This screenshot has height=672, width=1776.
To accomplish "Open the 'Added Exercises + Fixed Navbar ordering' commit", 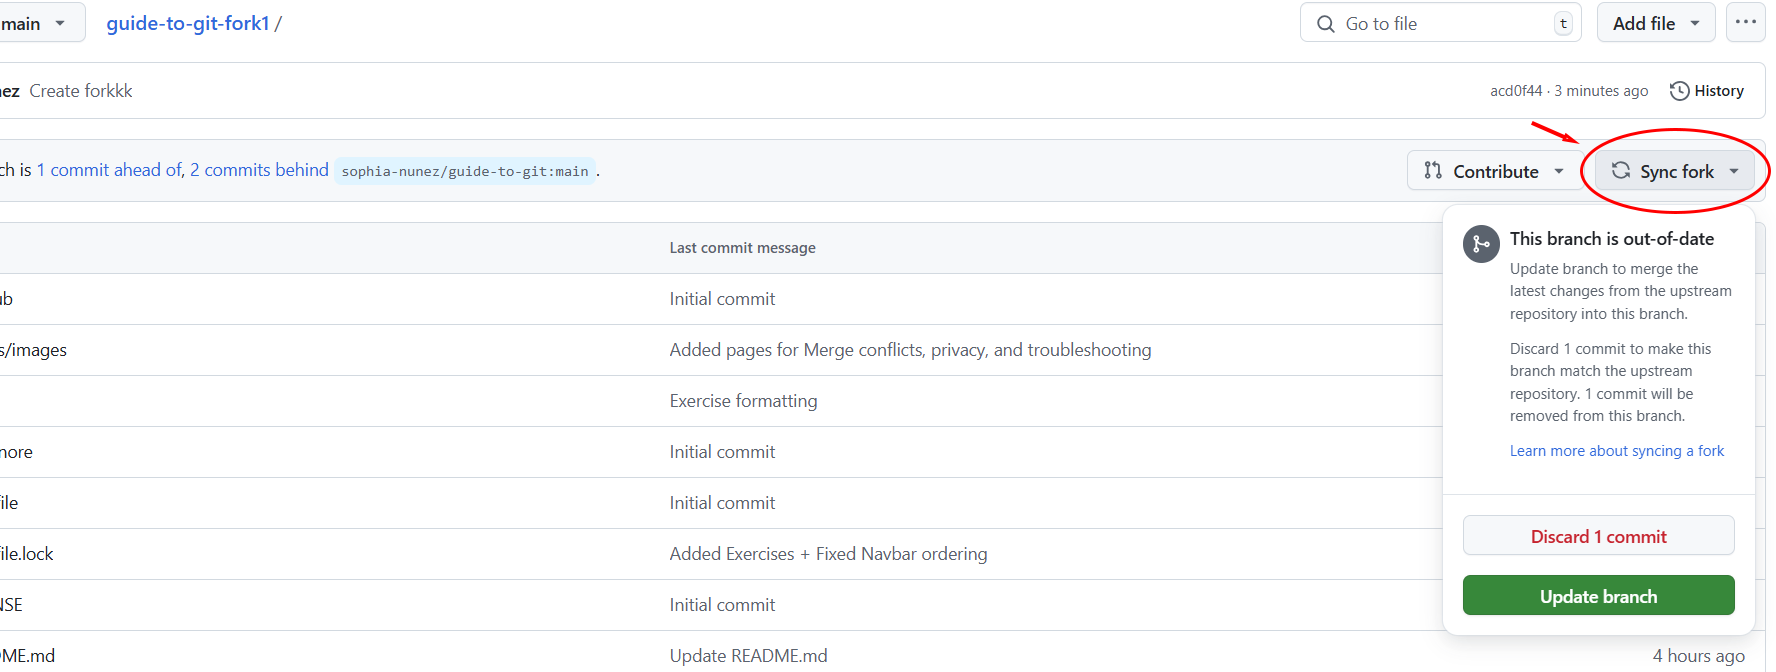I will (x=828, y=554).
